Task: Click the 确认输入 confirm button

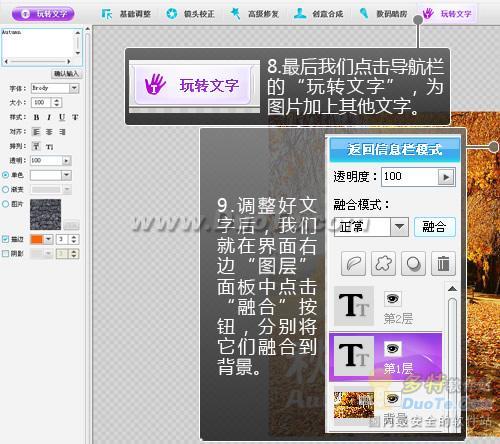Action: click(66, 74)
